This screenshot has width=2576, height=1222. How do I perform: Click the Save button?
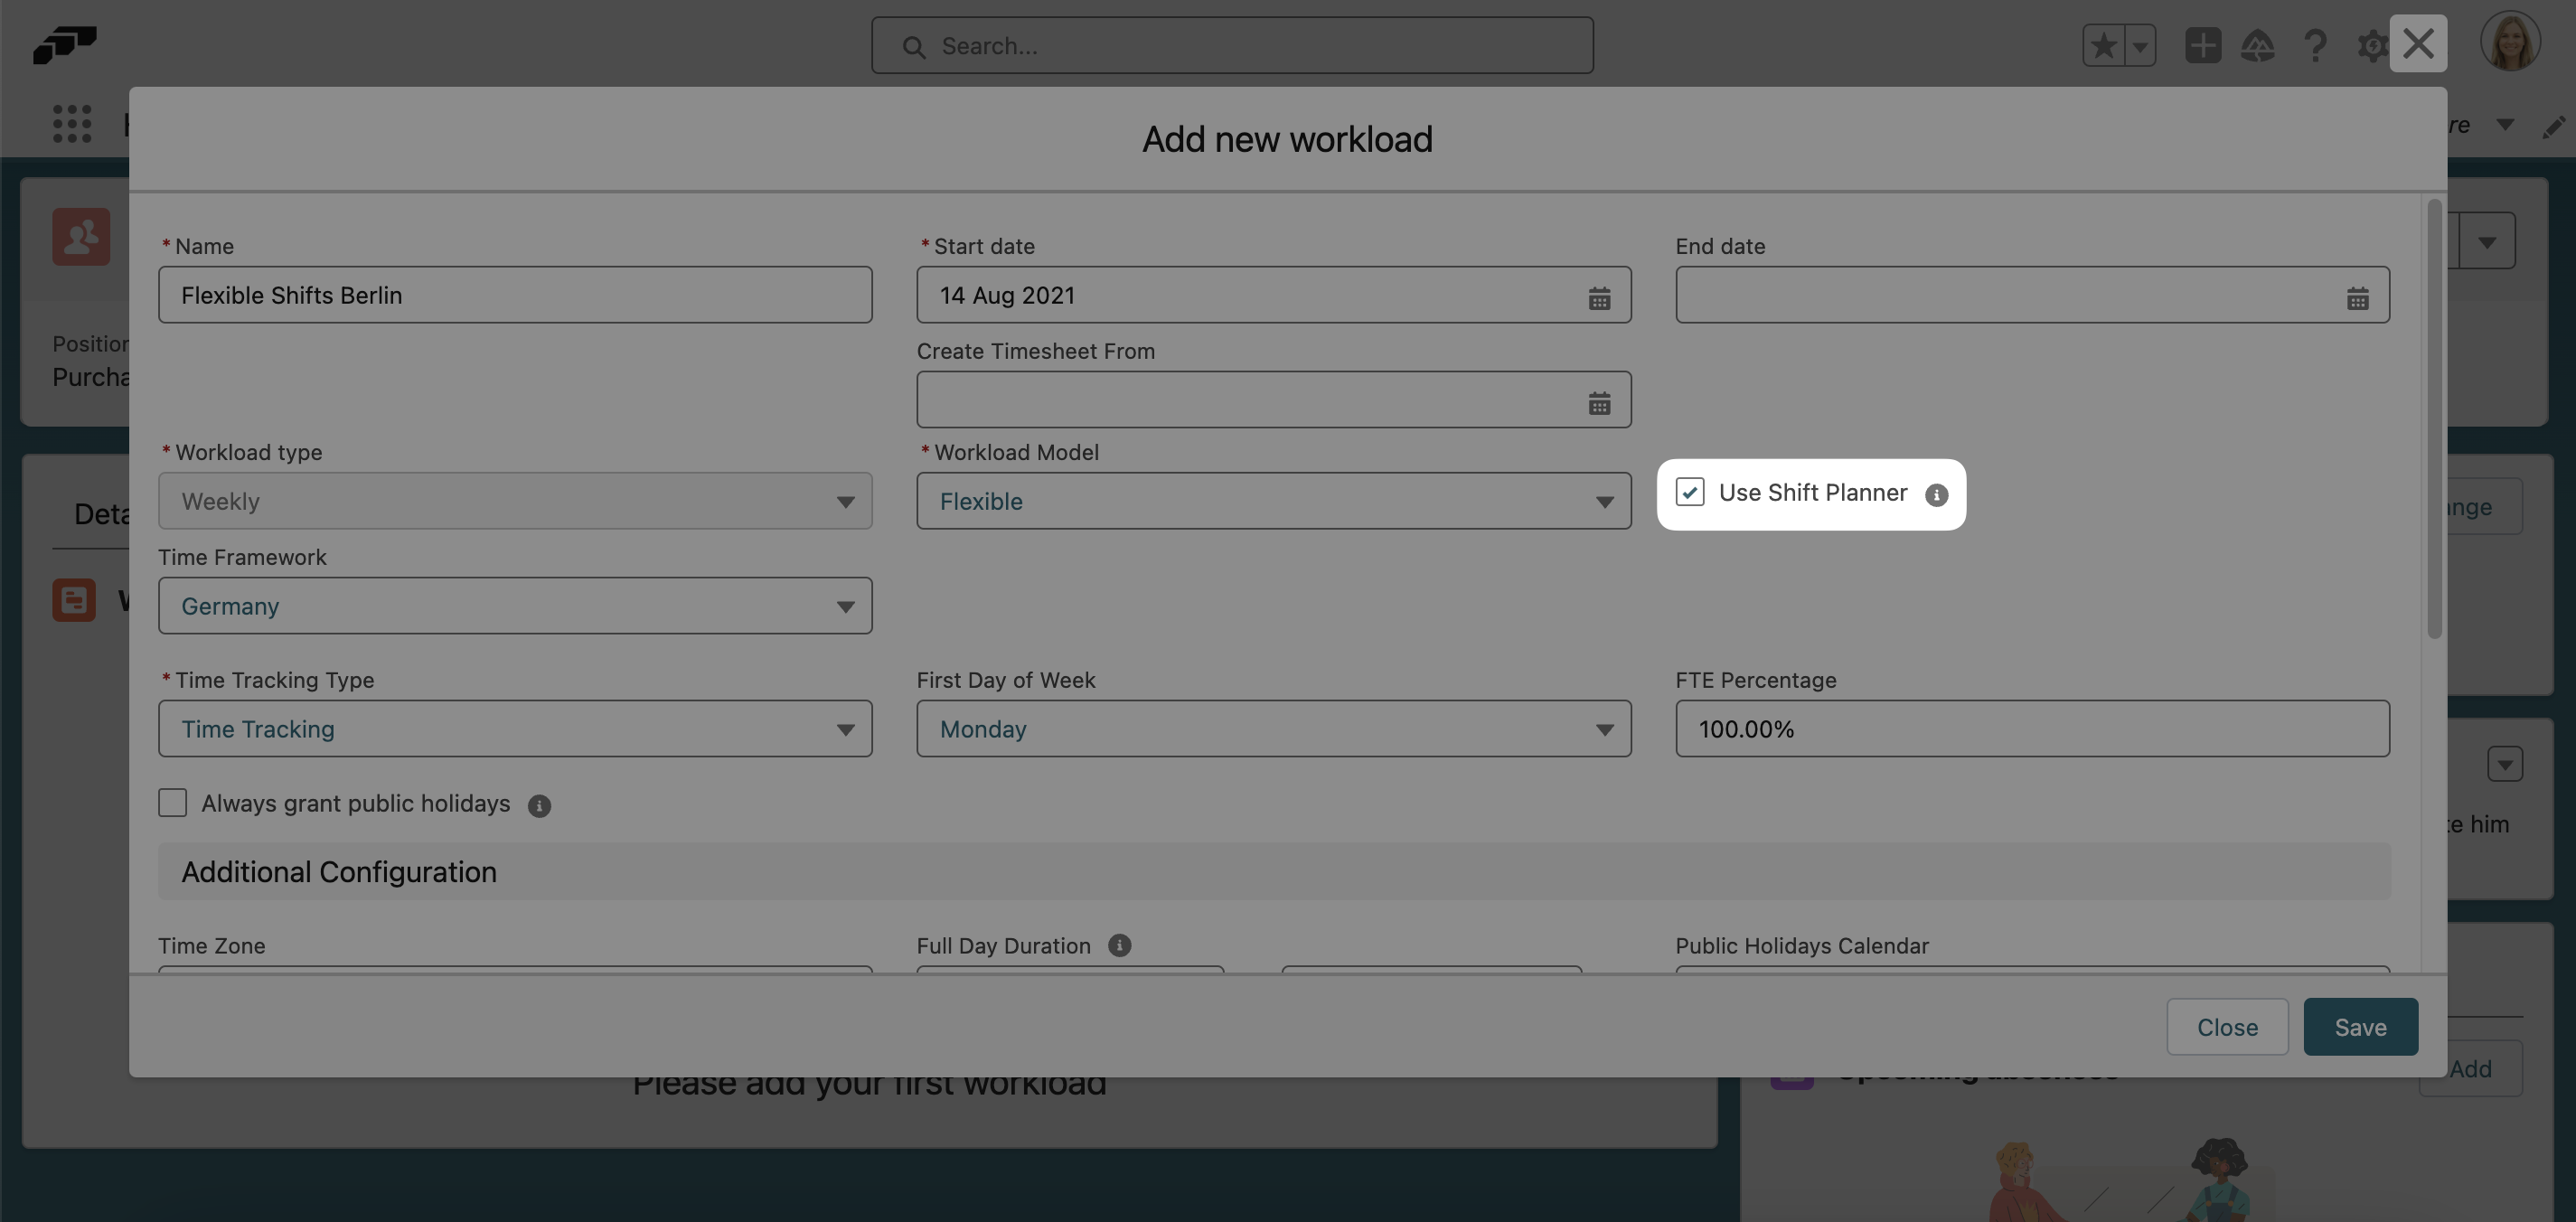coord(2360,1026)
